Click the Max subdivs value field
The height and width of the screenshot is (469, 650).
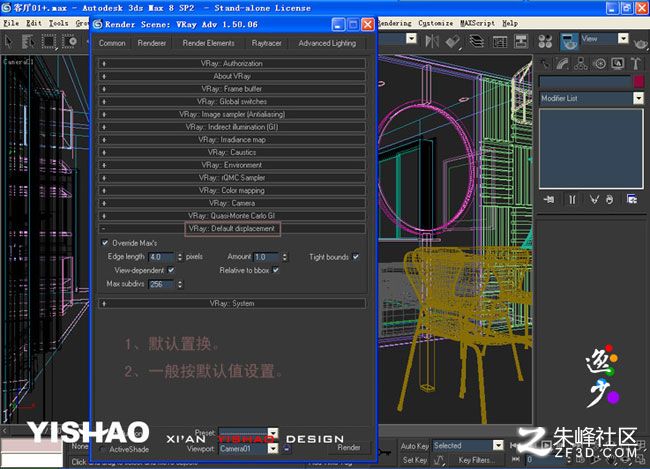pyautogui.click(x=162, y=284)
